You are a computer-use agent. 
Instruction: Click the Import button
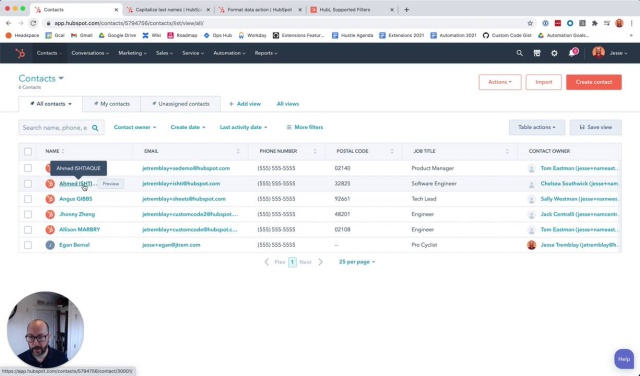(x=543, y=82)
